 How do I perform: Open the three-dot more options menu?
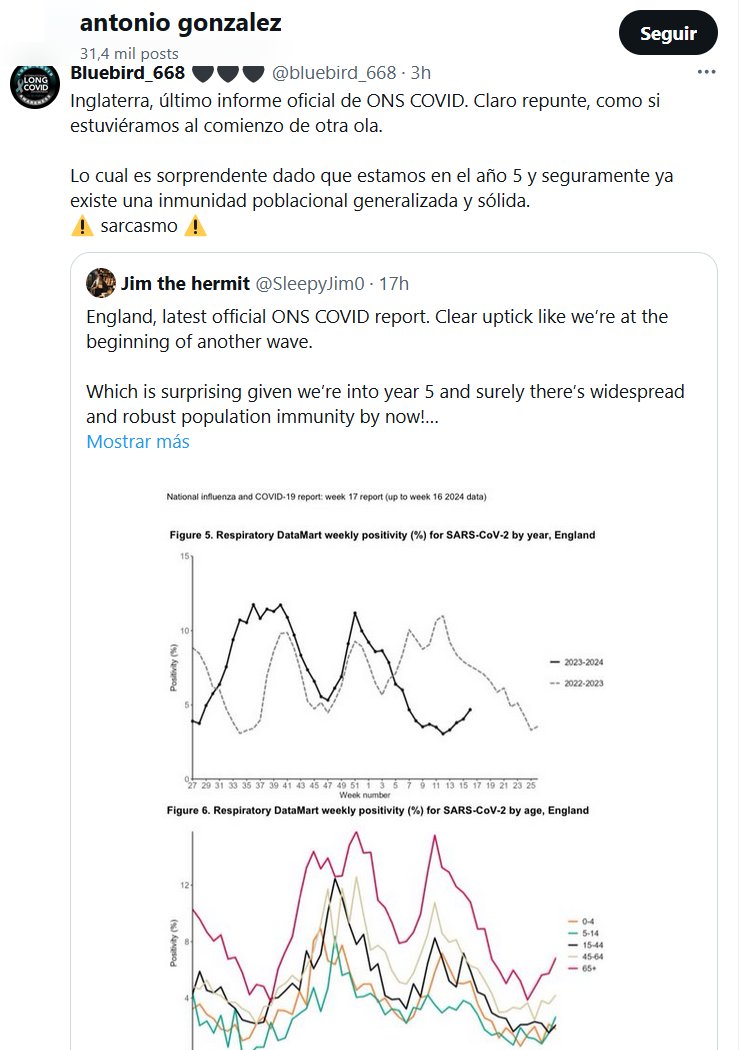pyautogui.click(x=707, y=73)
